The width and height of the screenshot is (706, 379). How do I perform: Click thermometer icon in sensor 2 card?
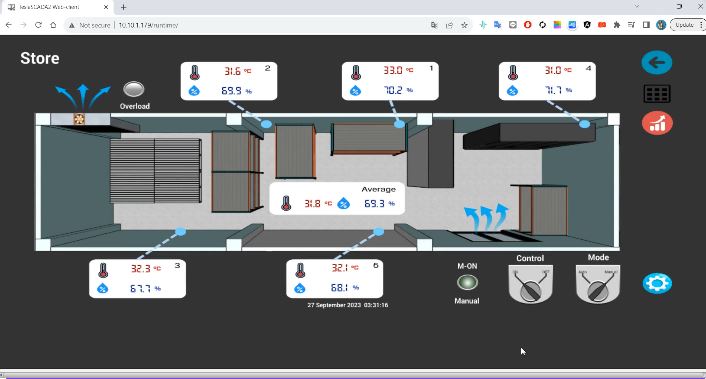(x=195, y=72)
